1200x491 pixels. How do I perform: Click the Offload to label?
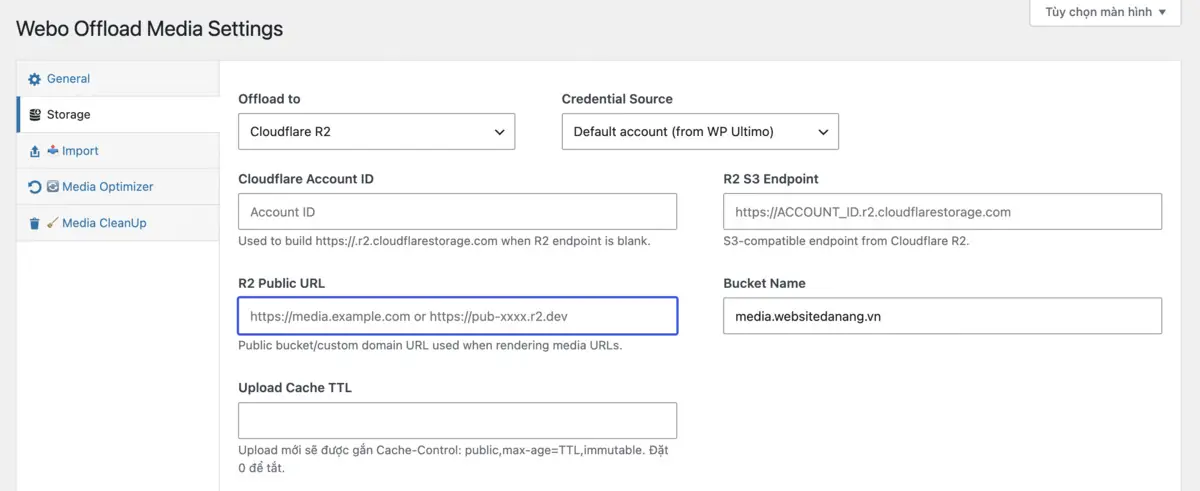pos(269,99)
